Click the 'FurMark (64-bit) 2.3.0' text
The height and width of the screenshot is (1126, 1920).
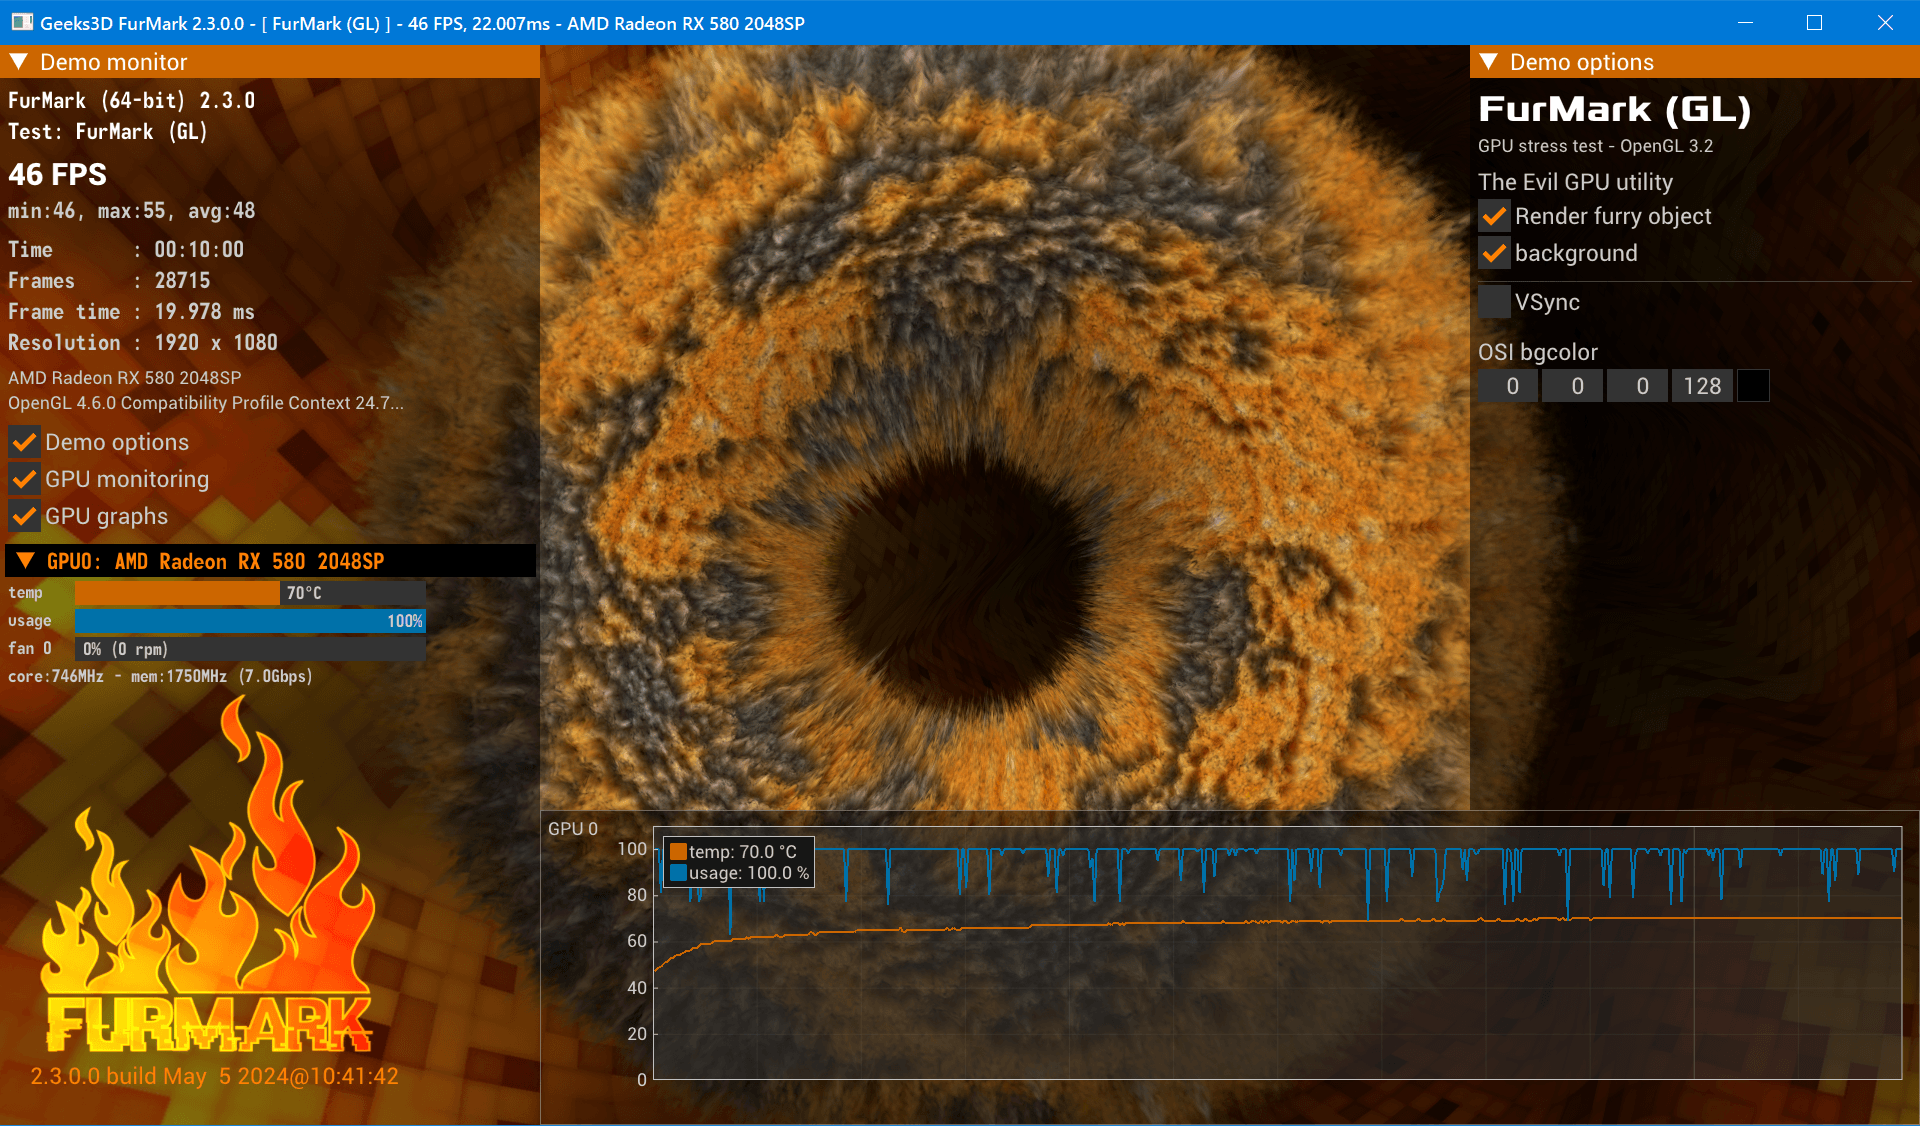click(x=131, y=101)
